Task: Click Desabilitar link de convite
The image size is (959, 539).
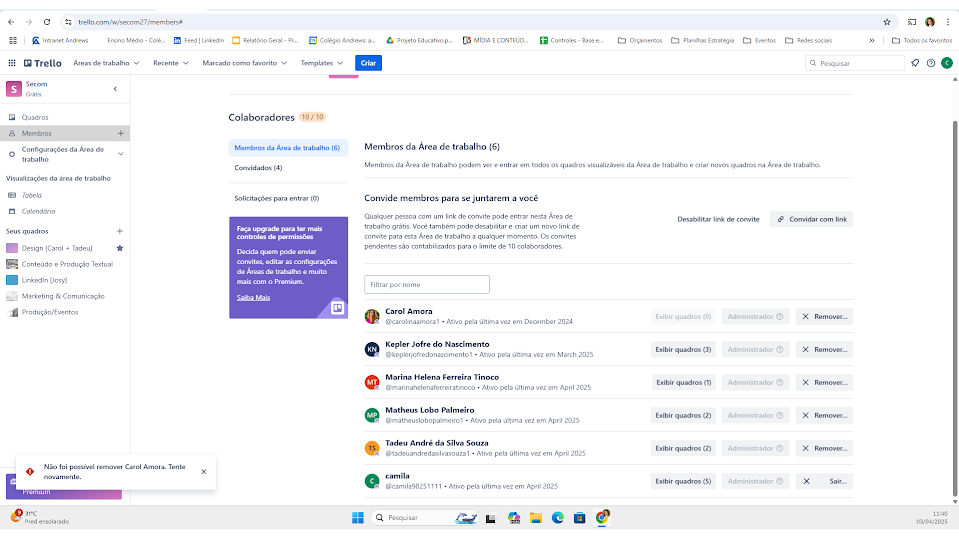Action: pyautogui.click(x=718, y=219)
